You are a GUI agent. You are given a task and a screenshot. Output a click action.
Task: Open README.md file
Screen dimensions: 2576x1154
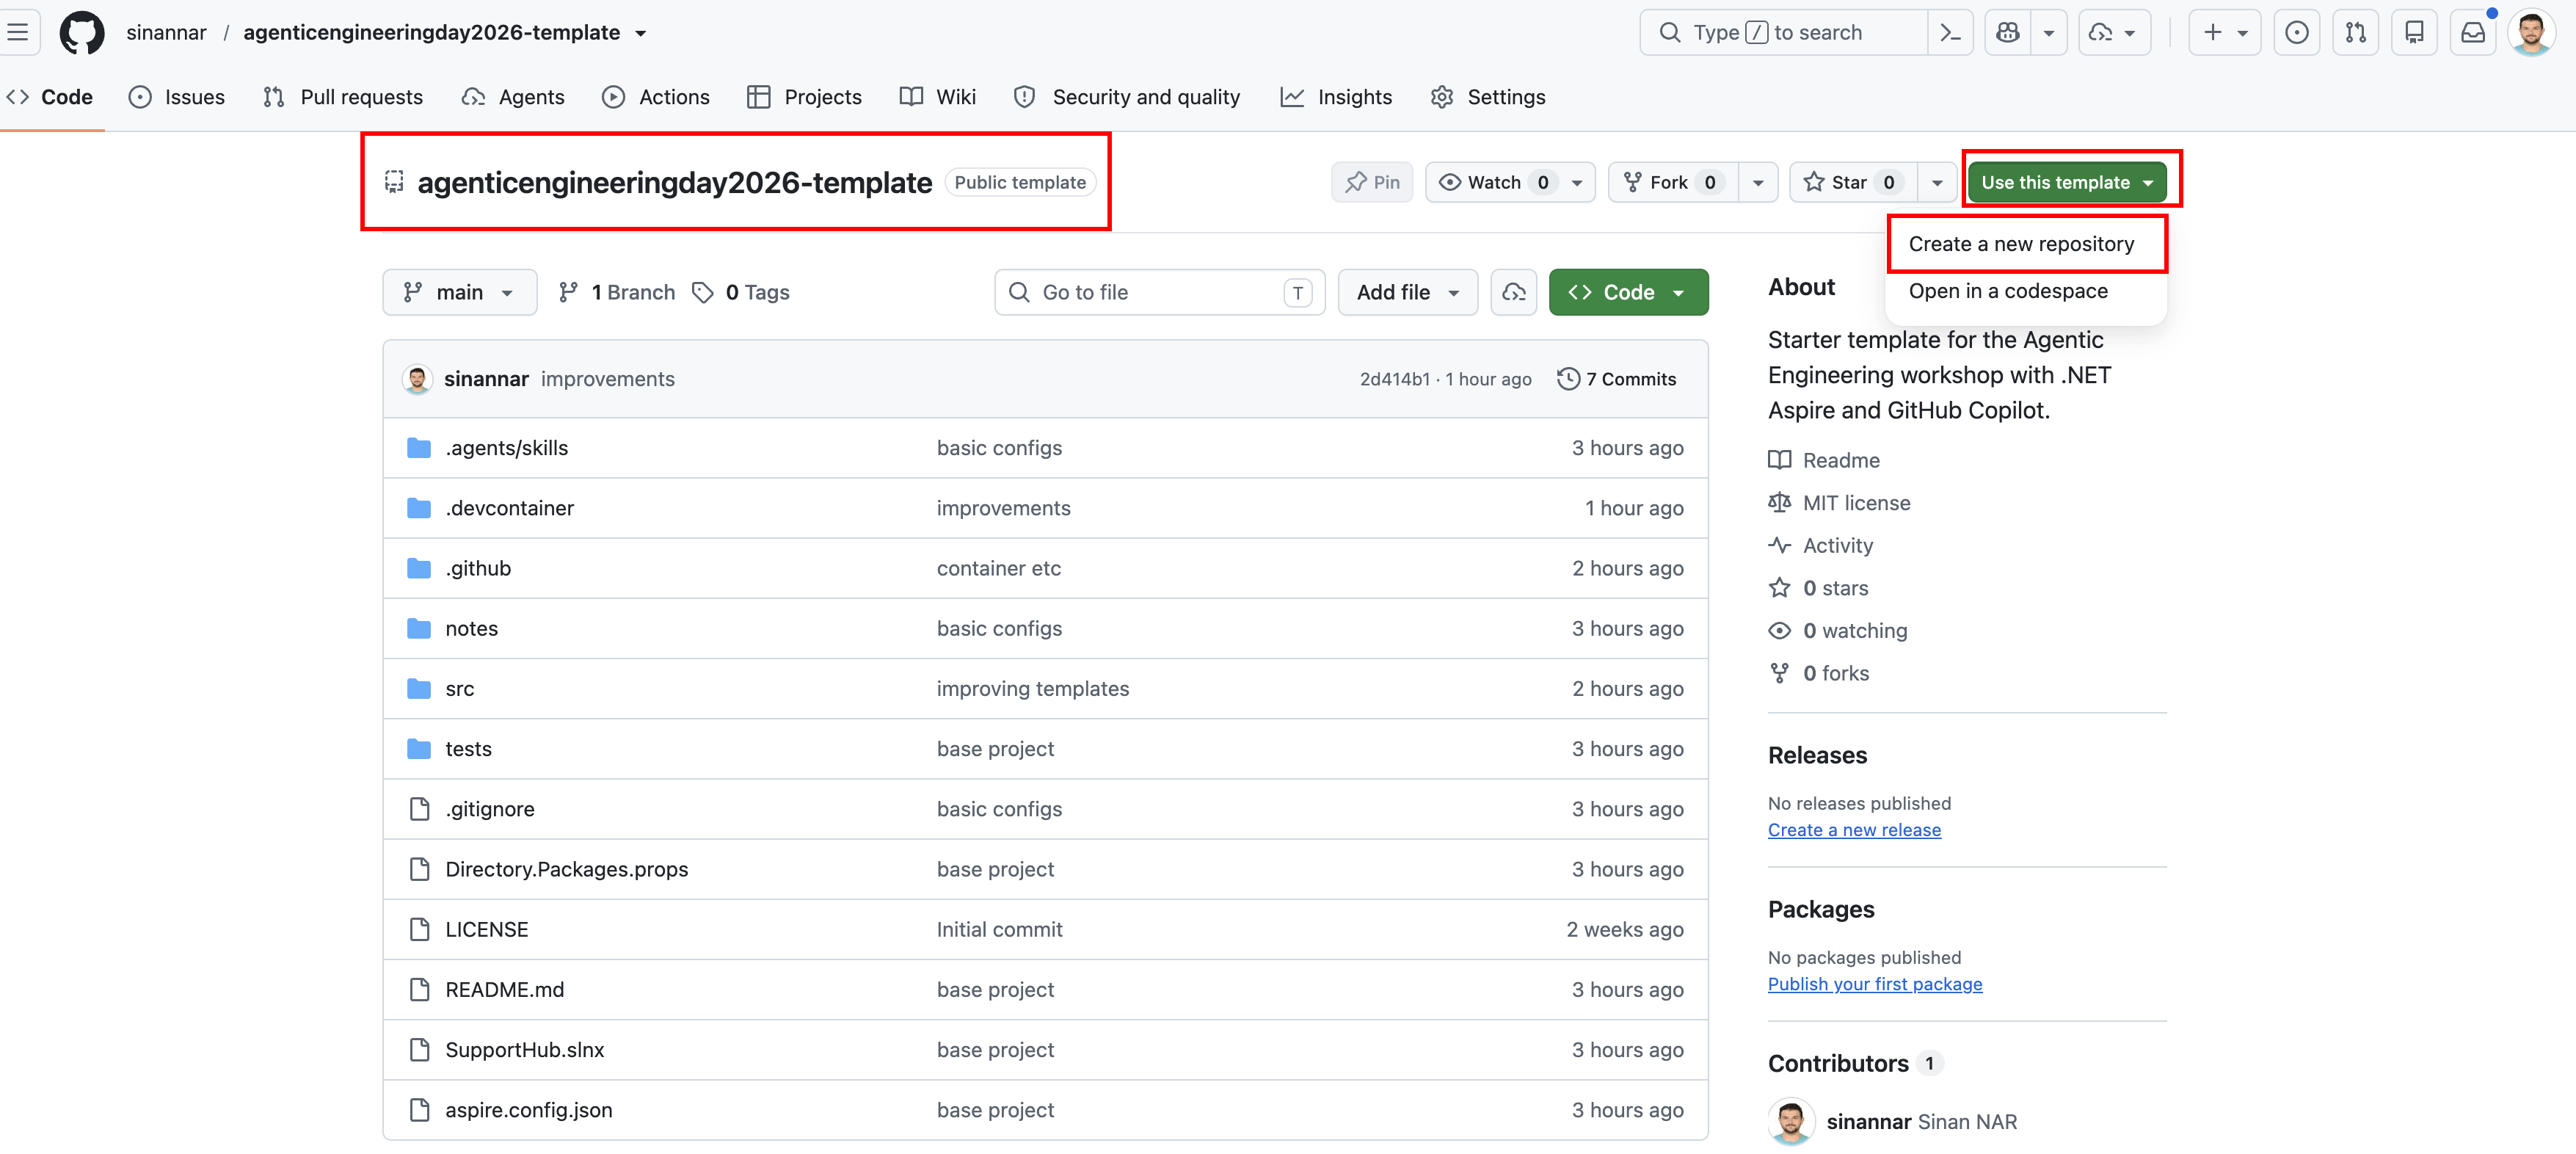coord(504,989)
